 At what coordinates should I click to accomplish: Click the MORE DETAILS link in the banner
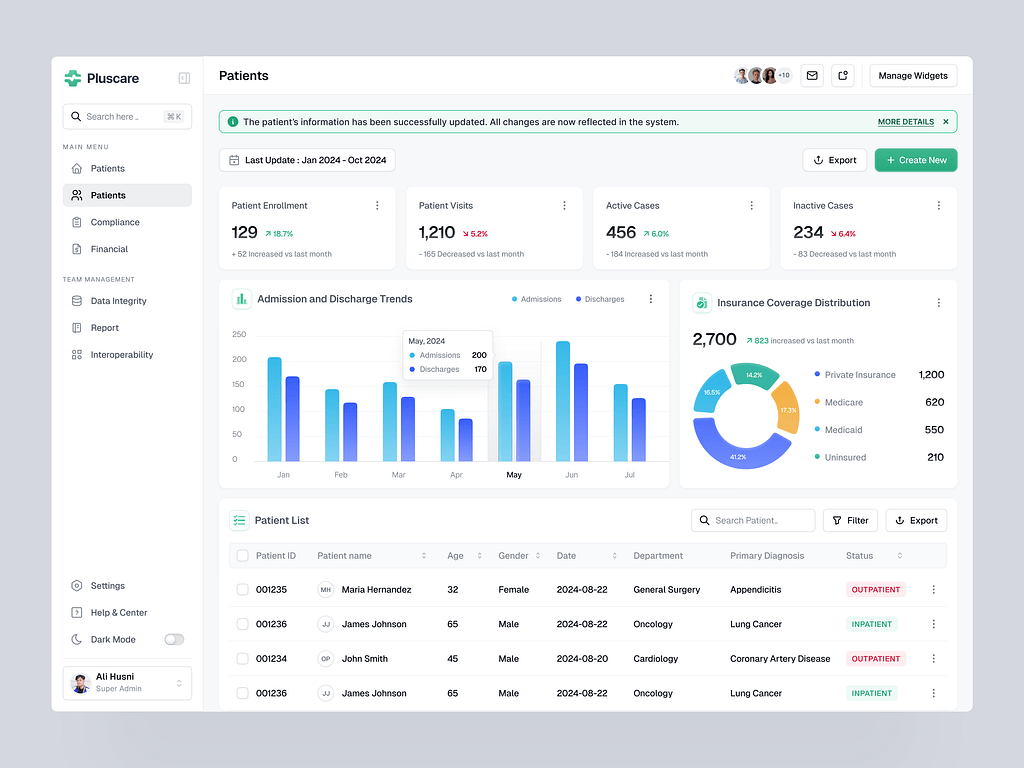click(x=904, y=121)
